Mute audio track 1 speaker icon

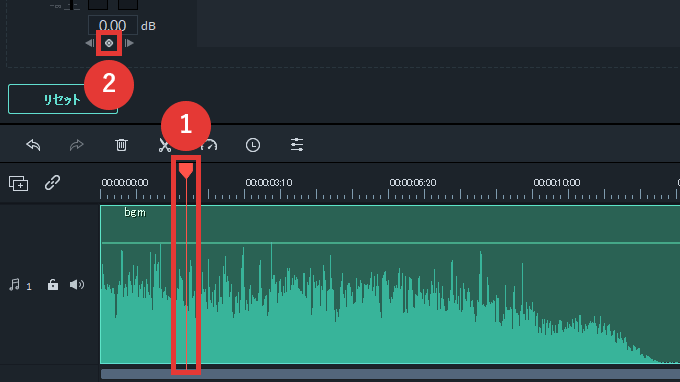77,284
